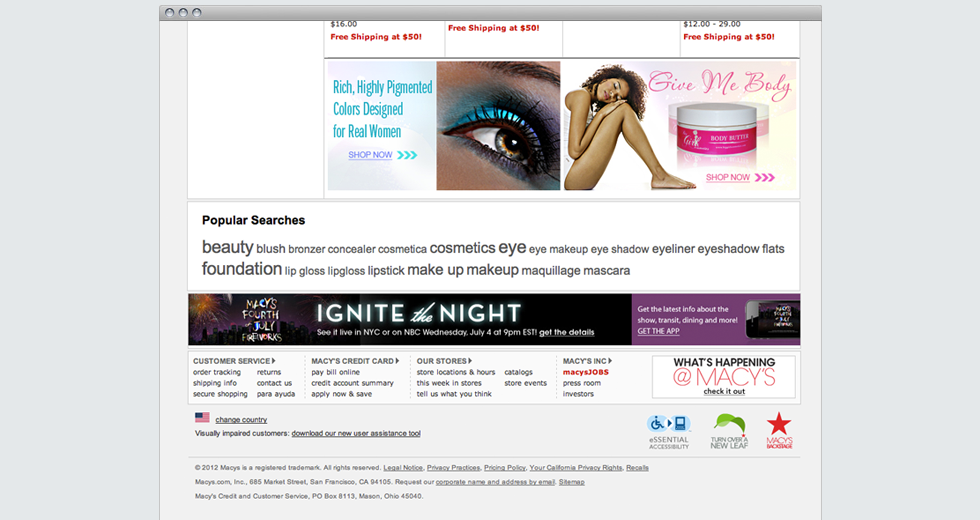The height and width of the screenshot is (520, 980).
Task: Expand the Macy's Inc heading
Action: click(587, 361)
